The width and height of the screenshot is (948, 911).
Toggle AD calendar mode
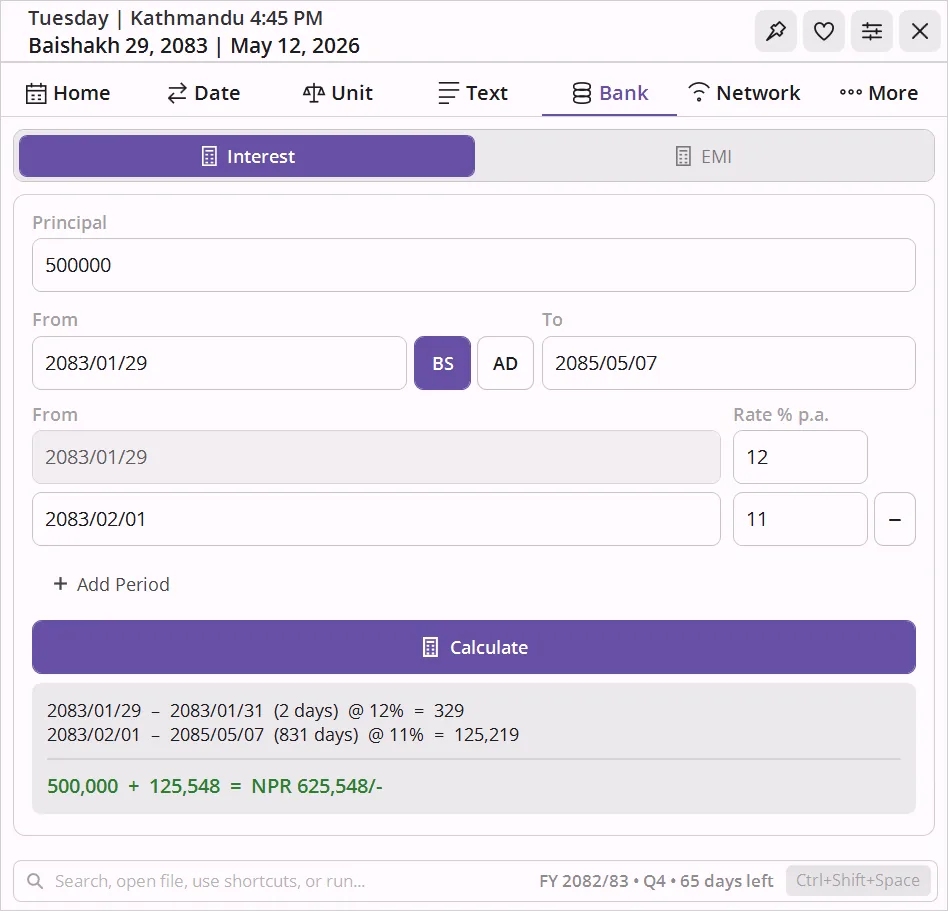click(505, 363)
